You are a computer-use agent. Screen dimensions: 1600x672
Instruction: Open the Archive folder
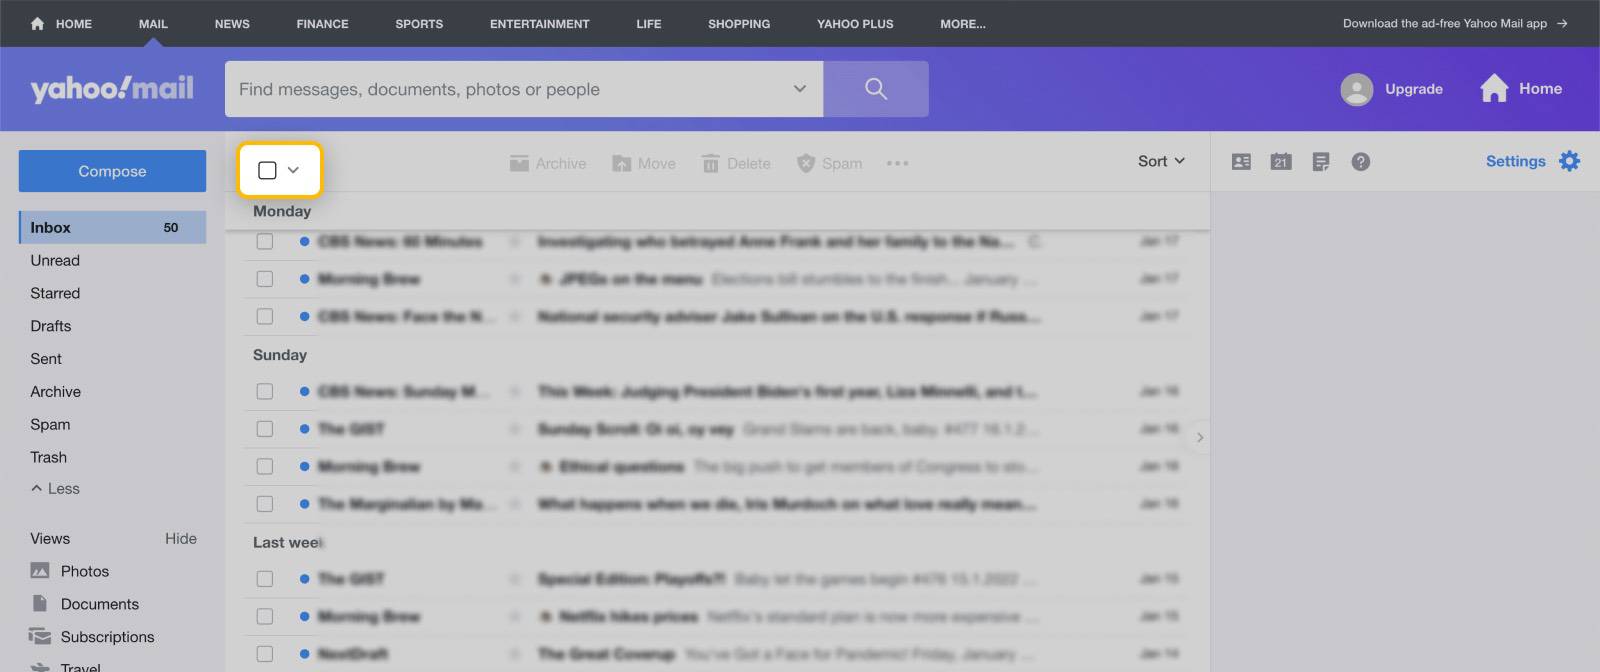click(x=56, y=392)
